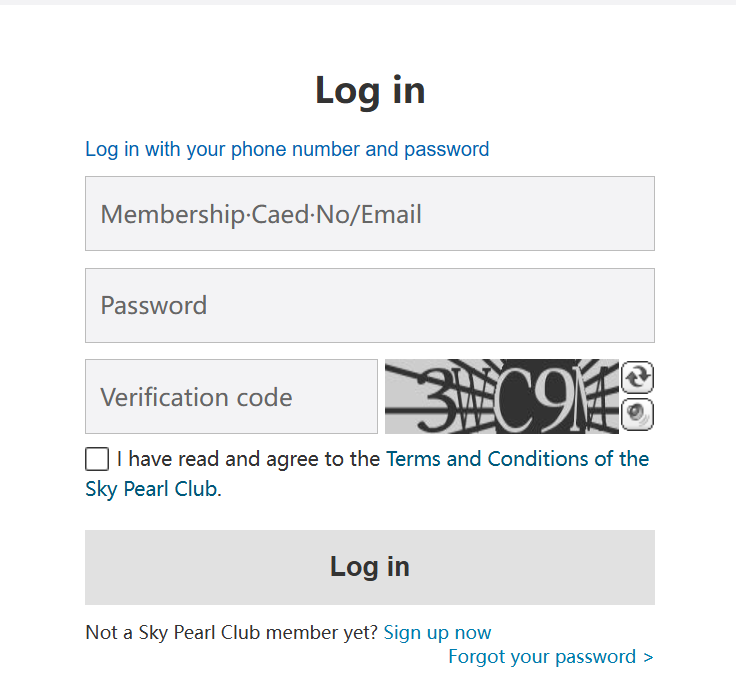Go to Forgot your password
This screenshot has width=736, height=699.
coord(542,656)
